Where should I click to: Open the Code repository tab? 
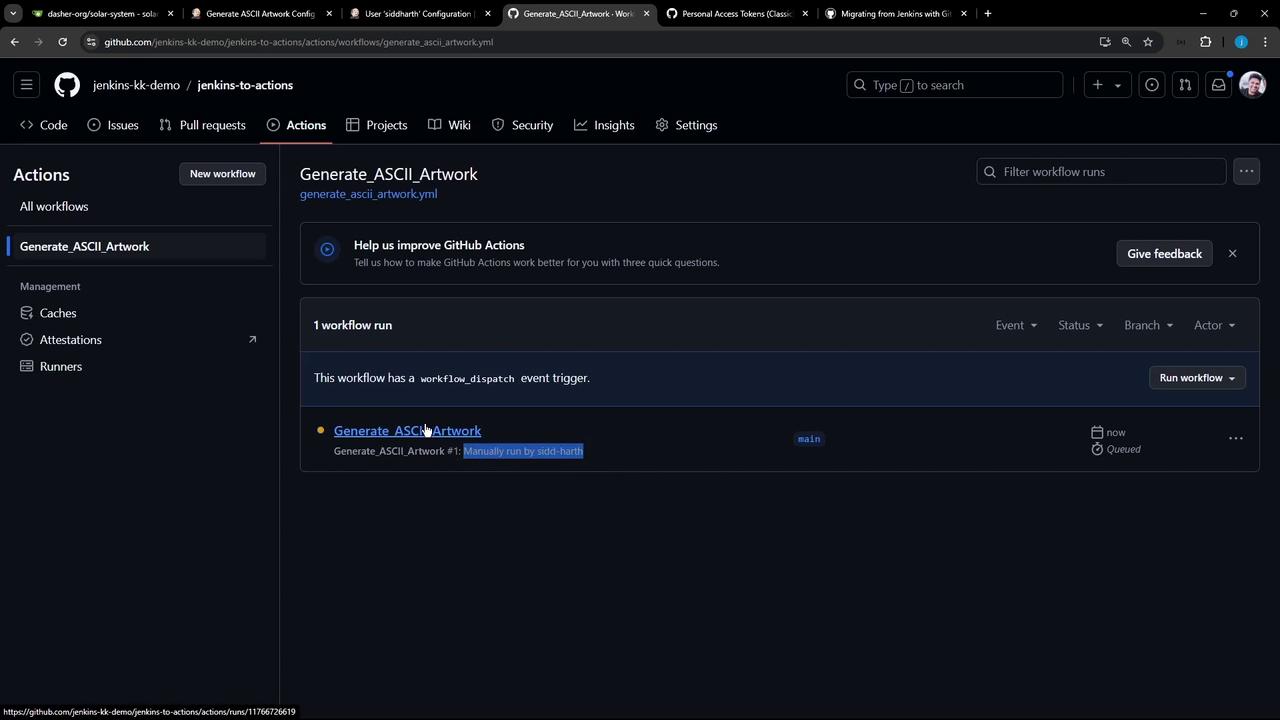point(44,125)
